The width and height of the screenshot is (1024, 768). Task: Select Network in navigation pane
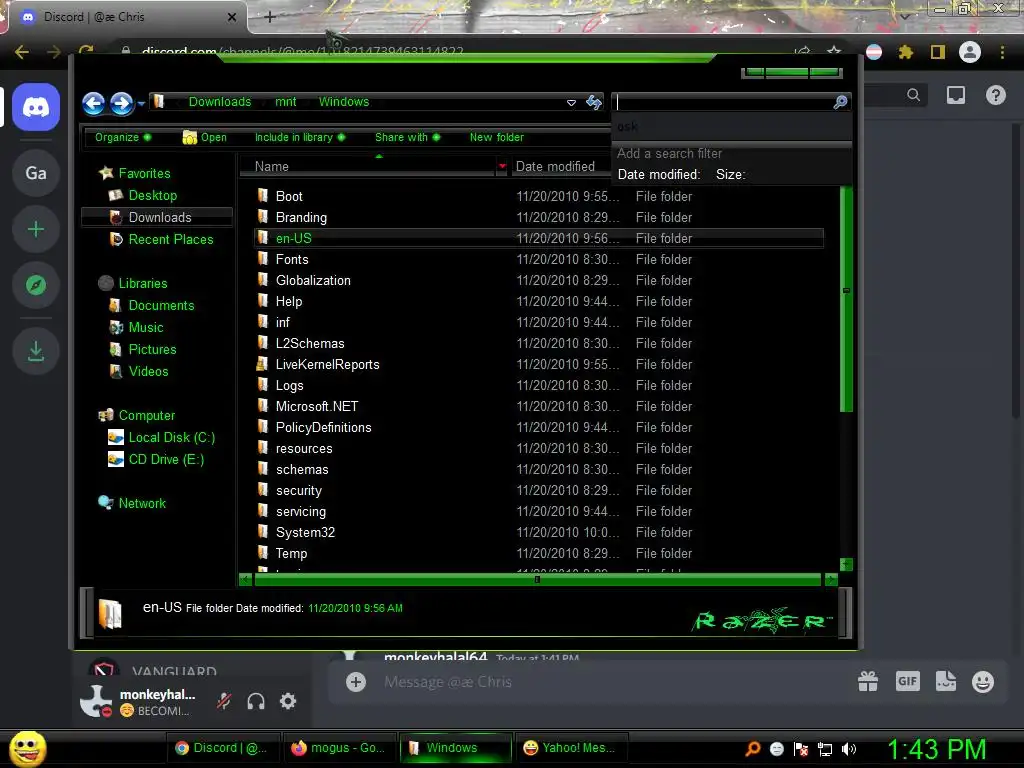tap(142, 504)
